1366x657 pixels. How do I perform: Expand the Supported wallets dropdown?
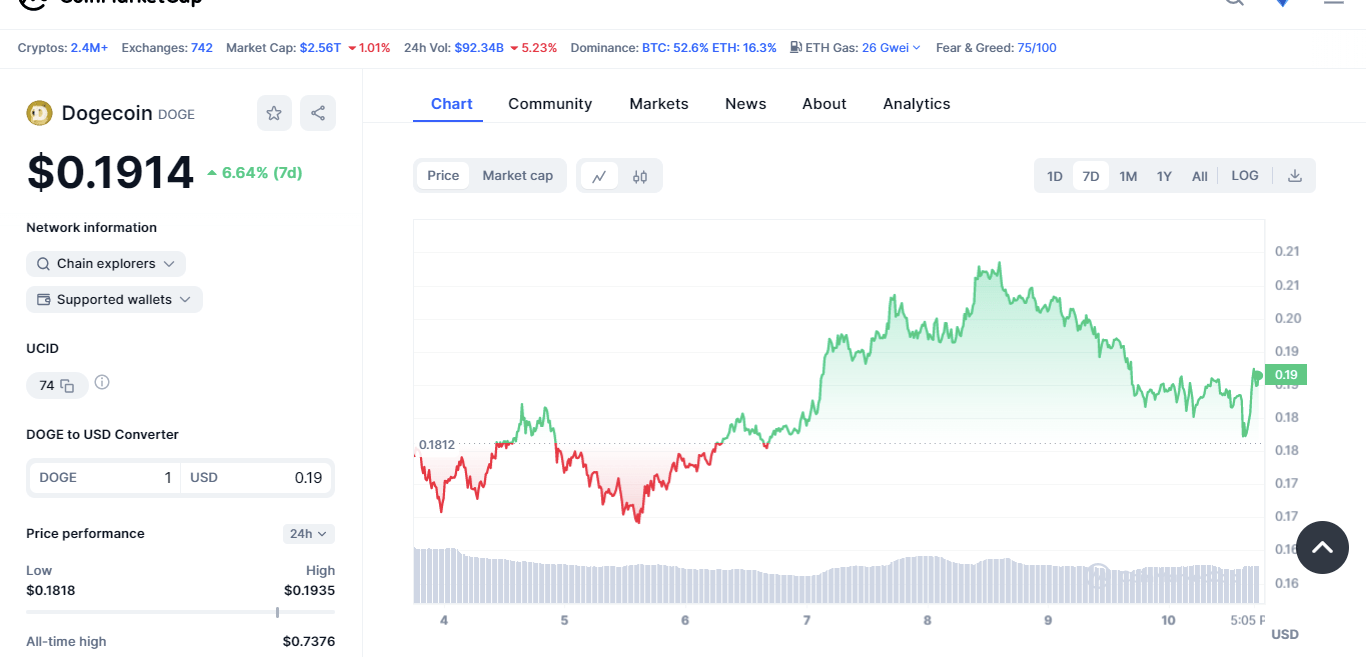(x=114, y=300)
